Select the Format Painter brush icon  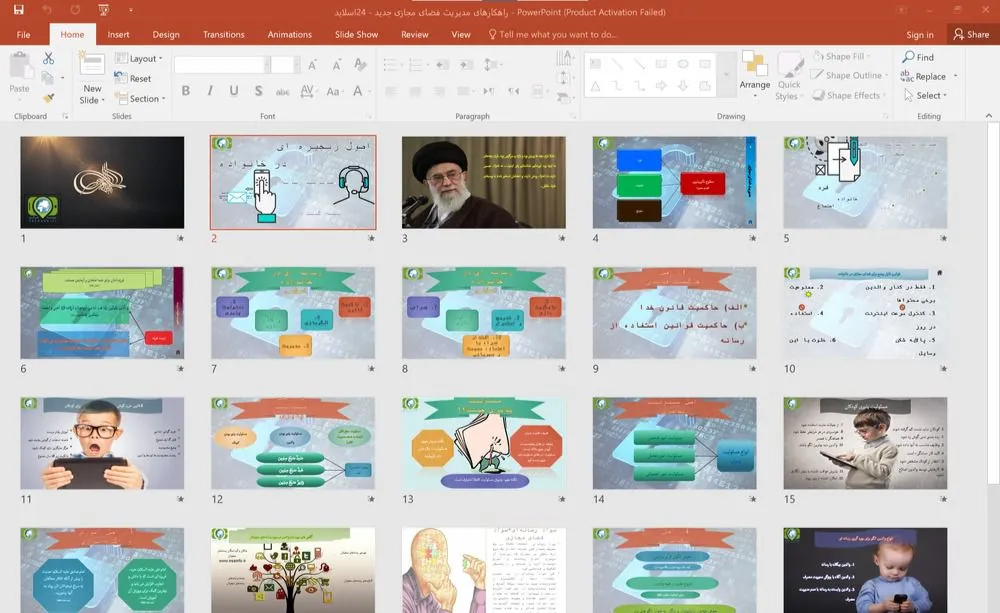(48, 98)
